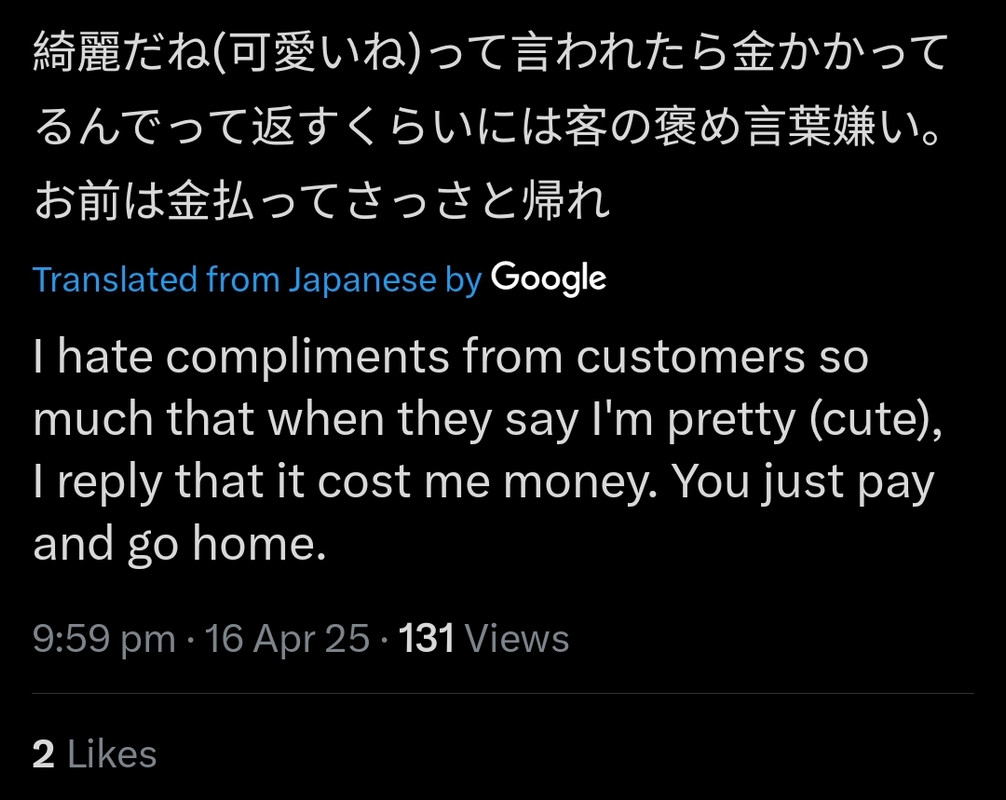This screenshot has height=800, width=1006.
Task: Click the line "much that when they say"
Action: (488, 420)
